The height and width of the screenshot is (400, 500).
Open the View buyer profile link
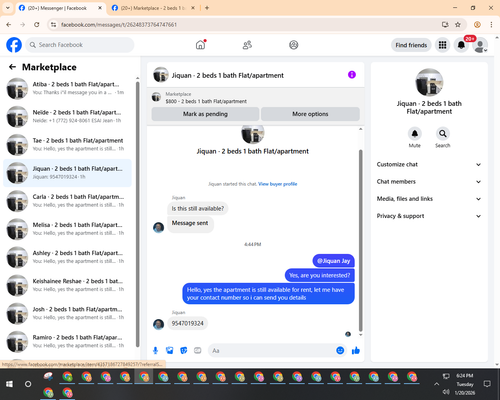(278, 184)
